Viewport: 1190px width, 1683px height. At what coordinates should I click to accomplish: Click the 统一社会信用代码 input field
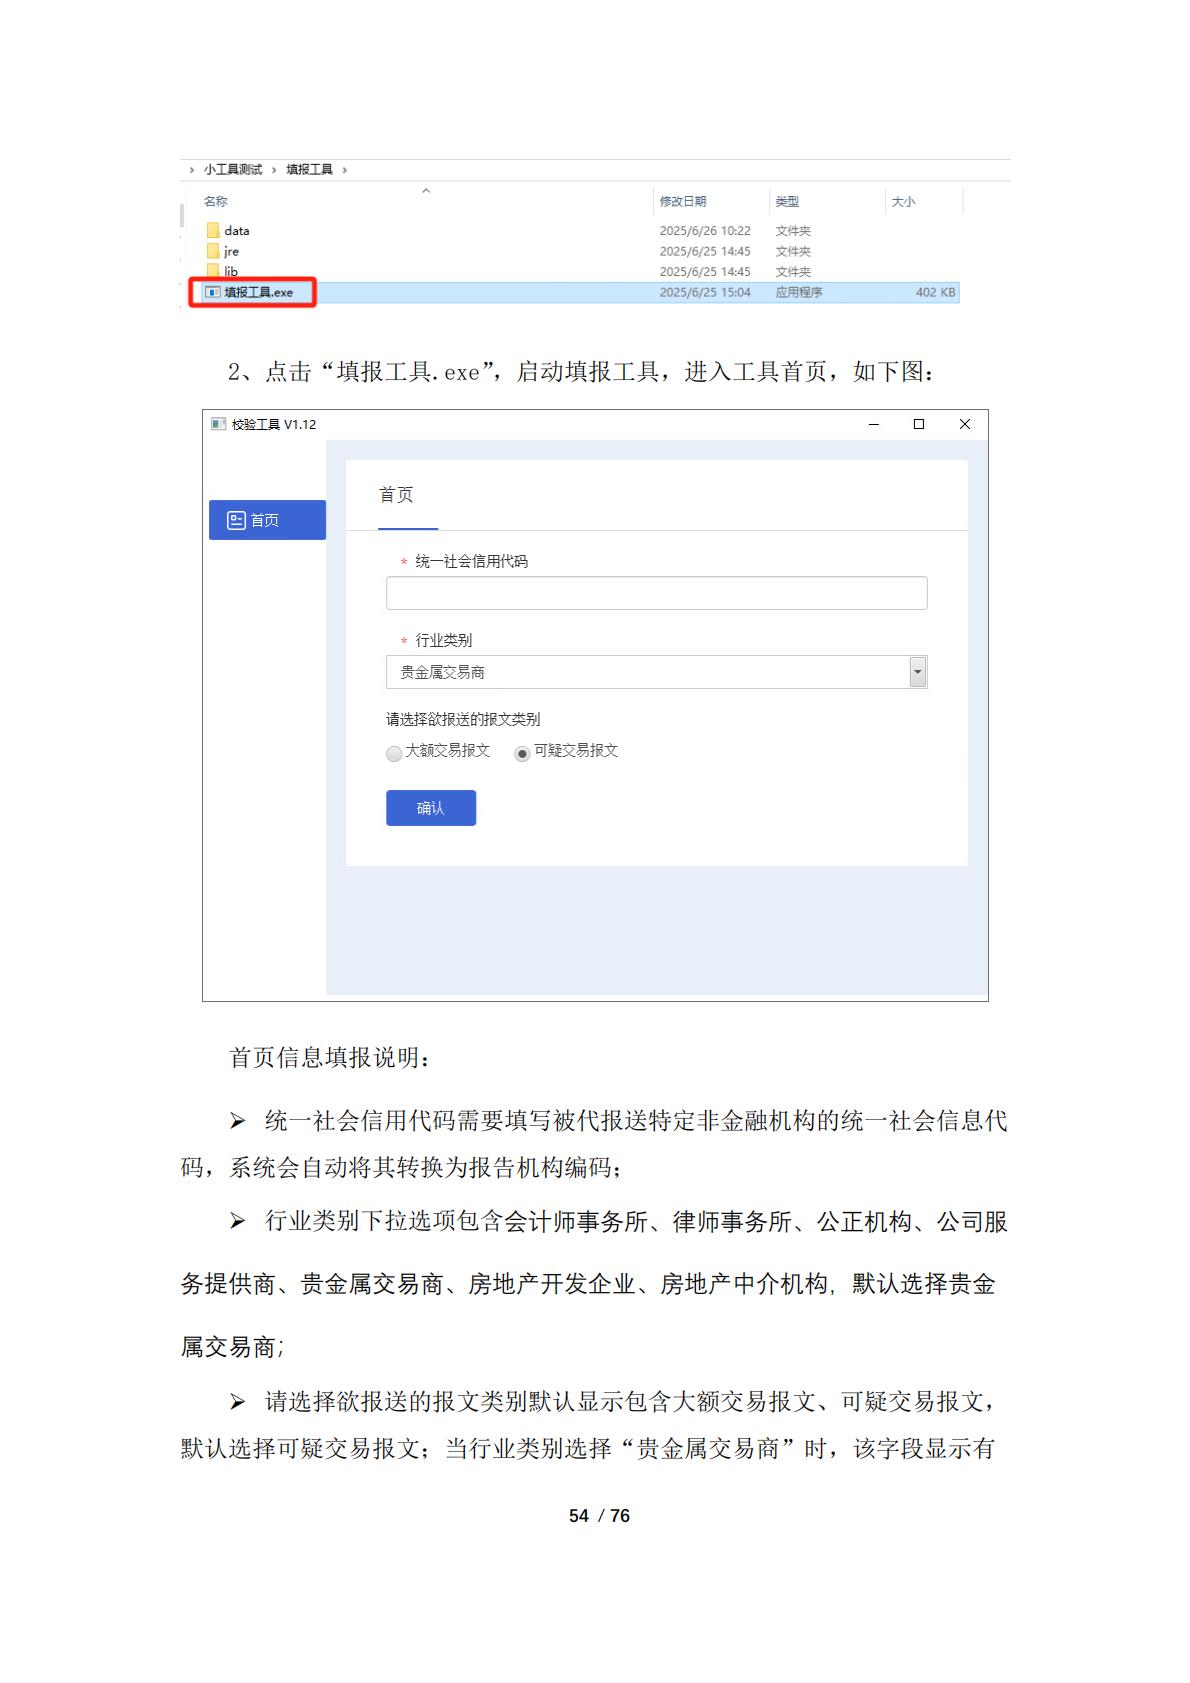click(656, 593)
